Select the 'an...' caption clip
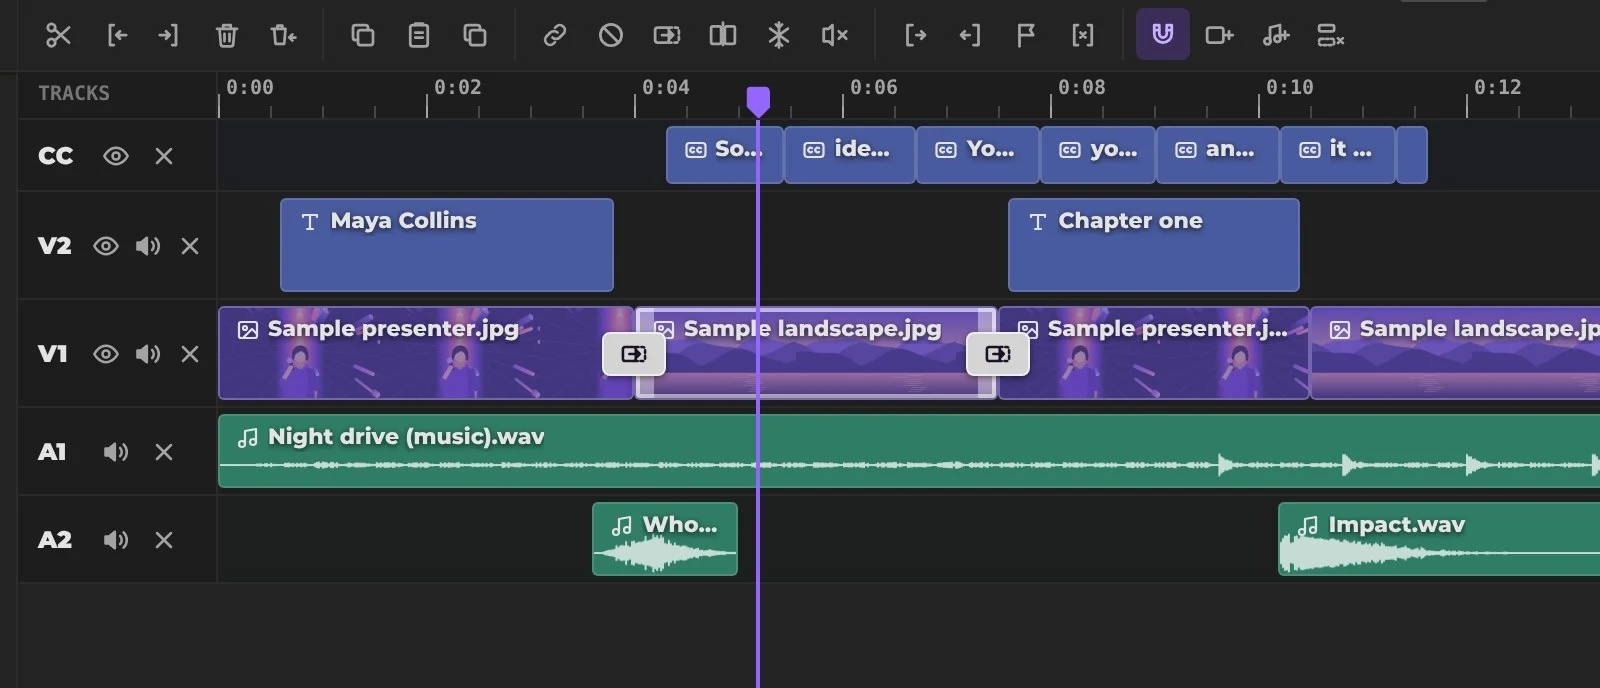Screen dimensions: 1600x688 click(1218, 155)
